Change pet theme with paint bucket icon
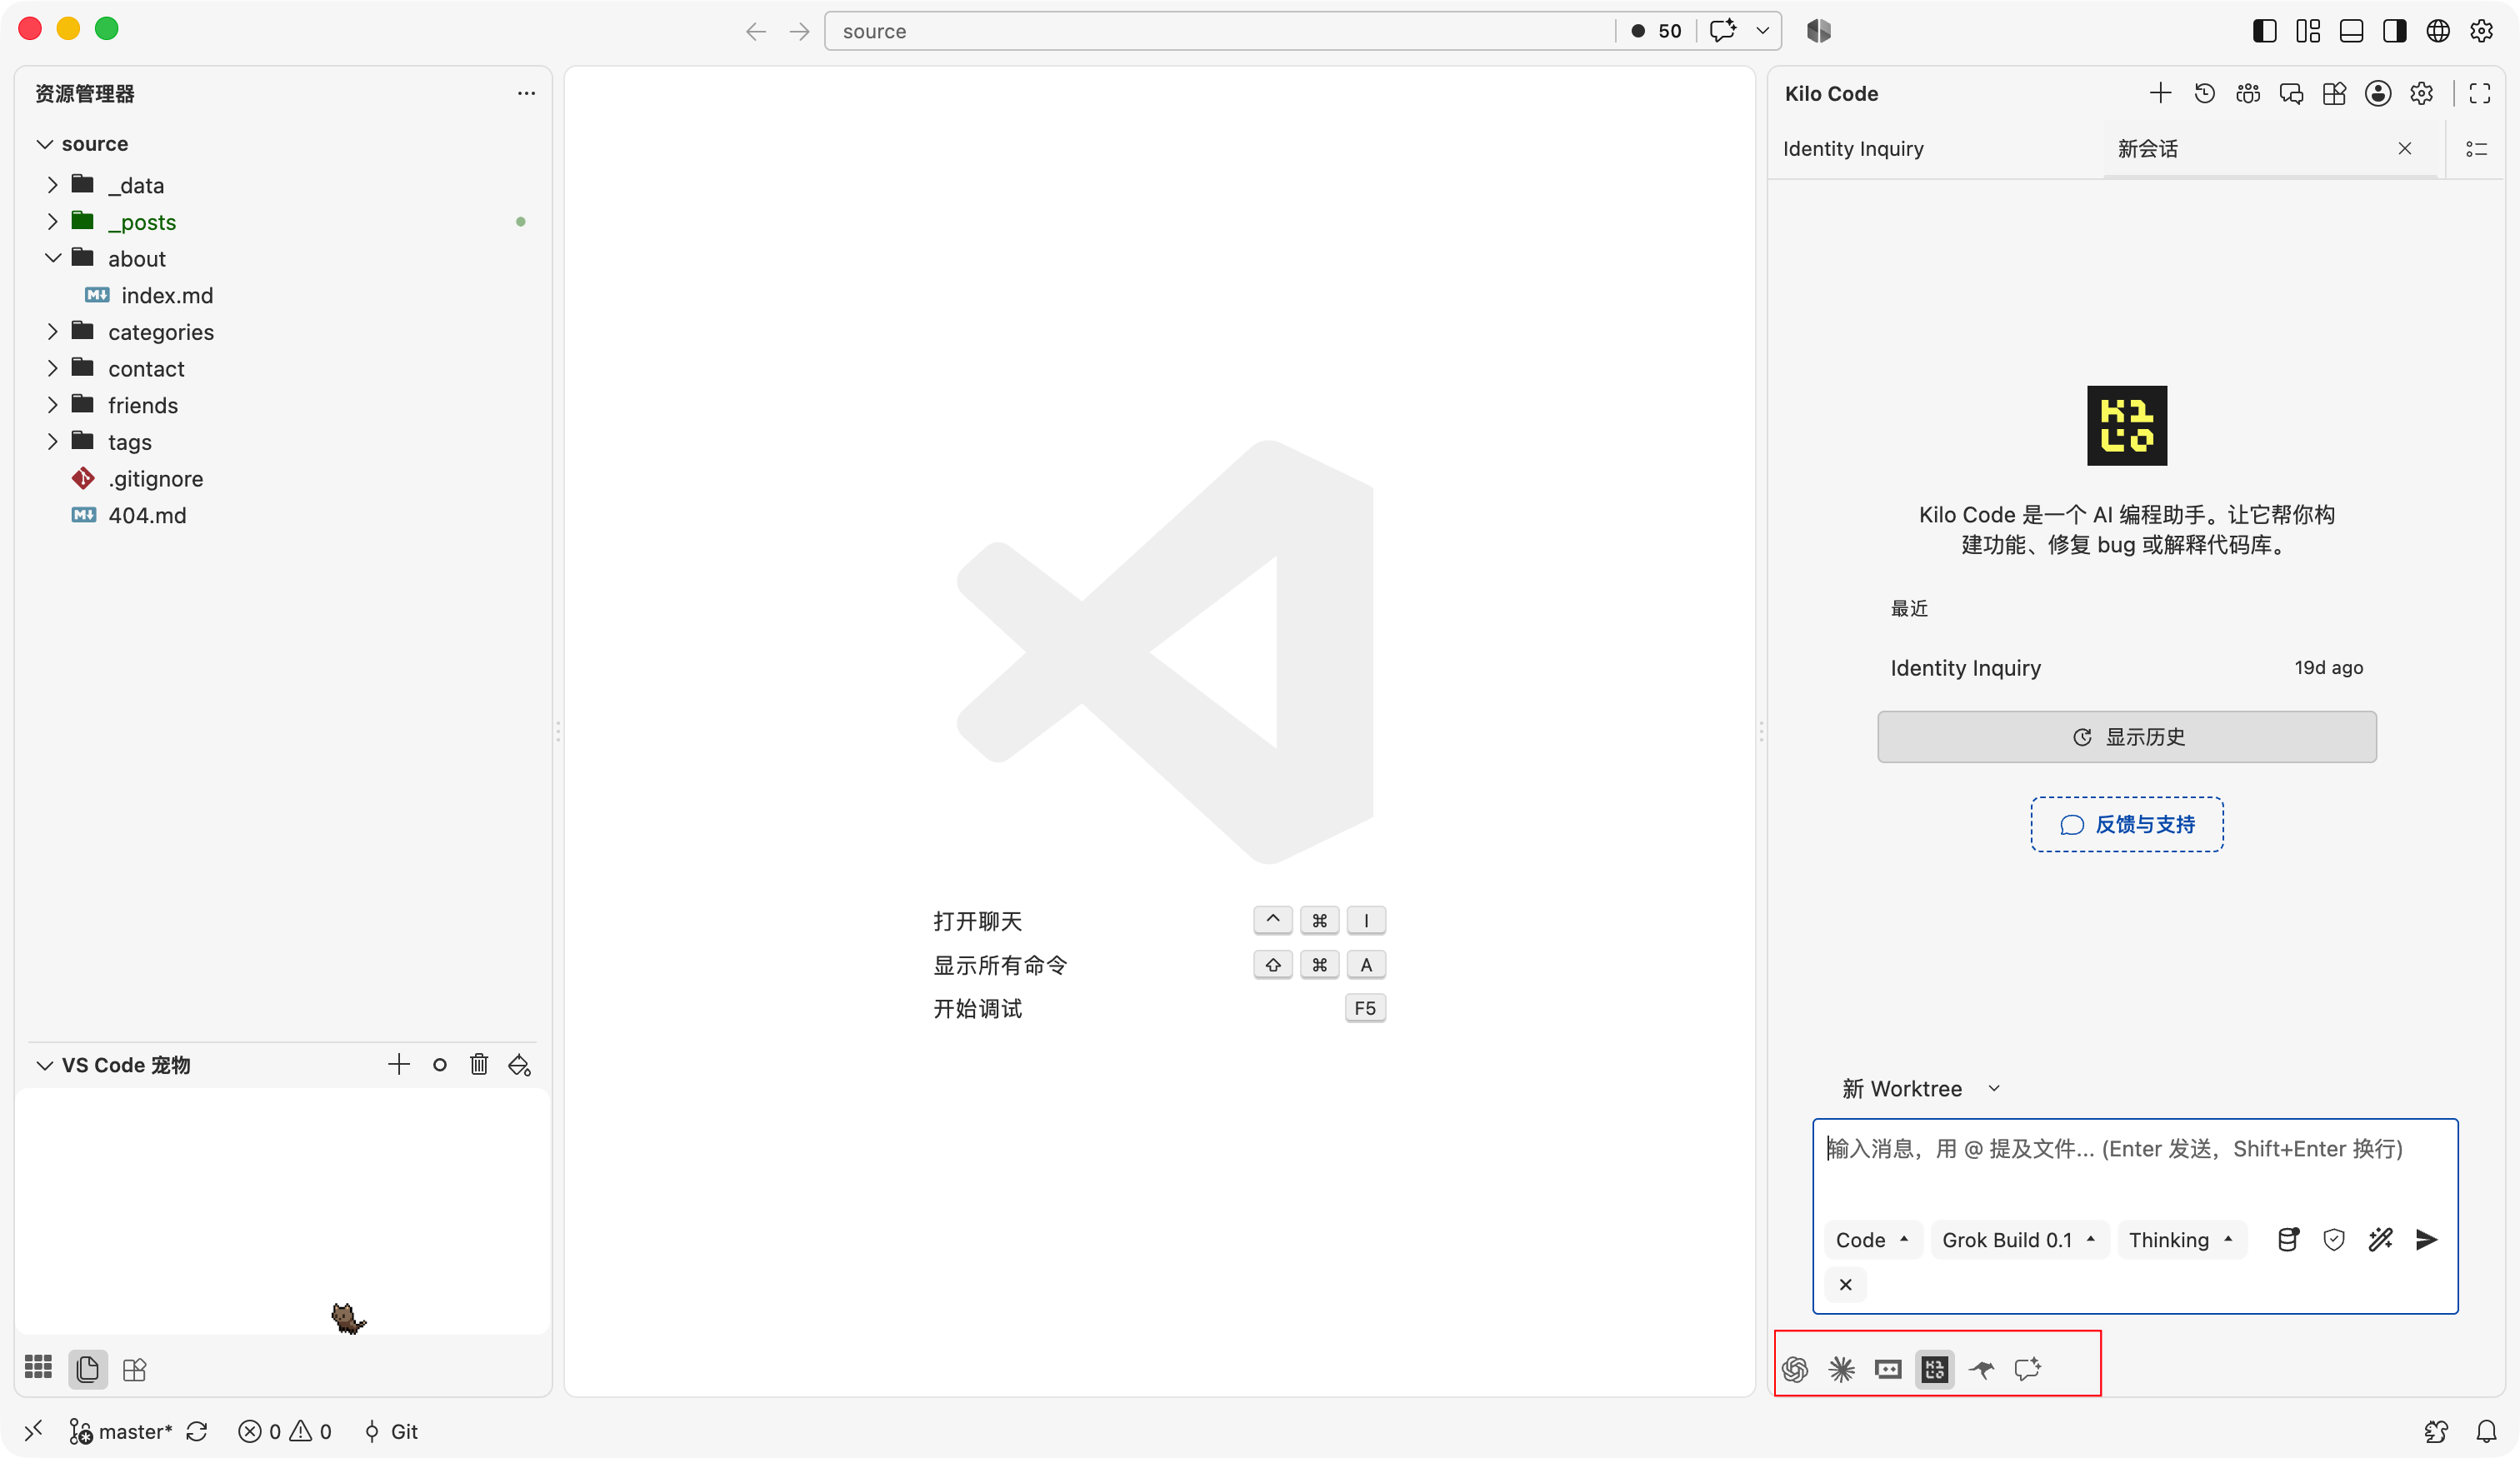Viewport: 2520px width, 1458px height. coord(519,1064)
